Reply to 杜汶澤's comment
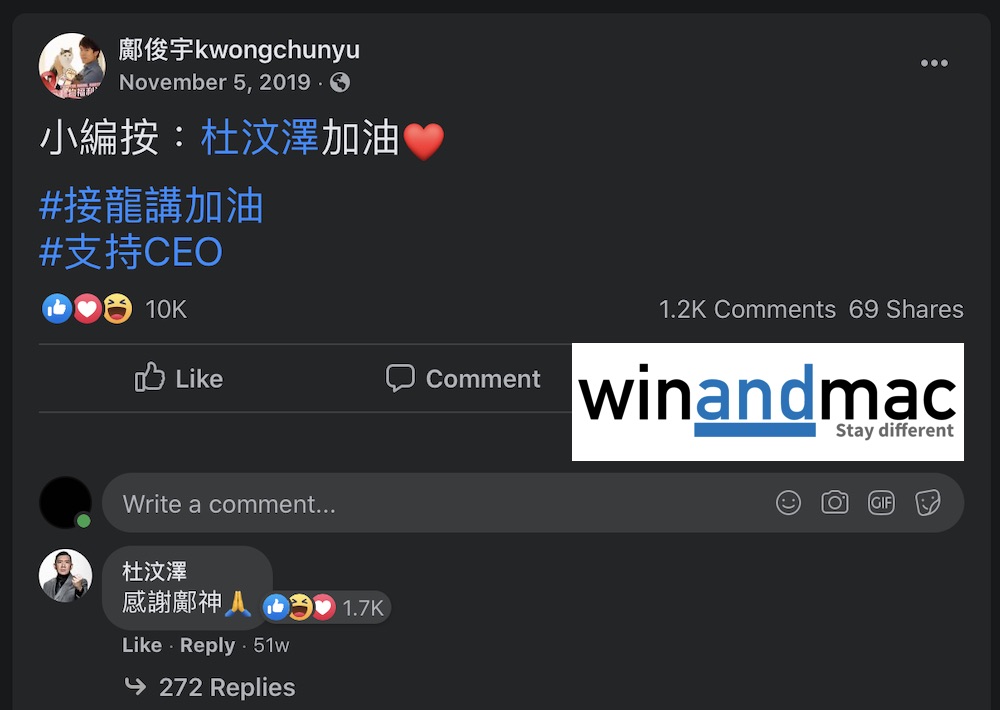The image size is (1000, 710). point(207,645)
